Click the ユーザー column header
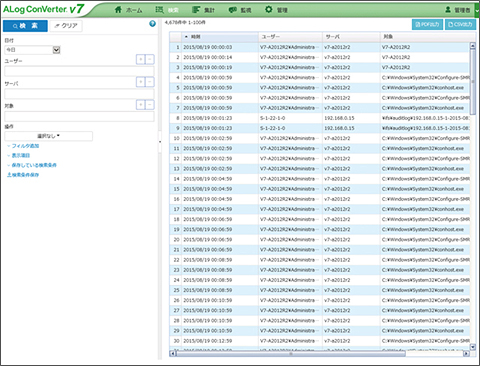The image size is (480, 366). (290, 37)
